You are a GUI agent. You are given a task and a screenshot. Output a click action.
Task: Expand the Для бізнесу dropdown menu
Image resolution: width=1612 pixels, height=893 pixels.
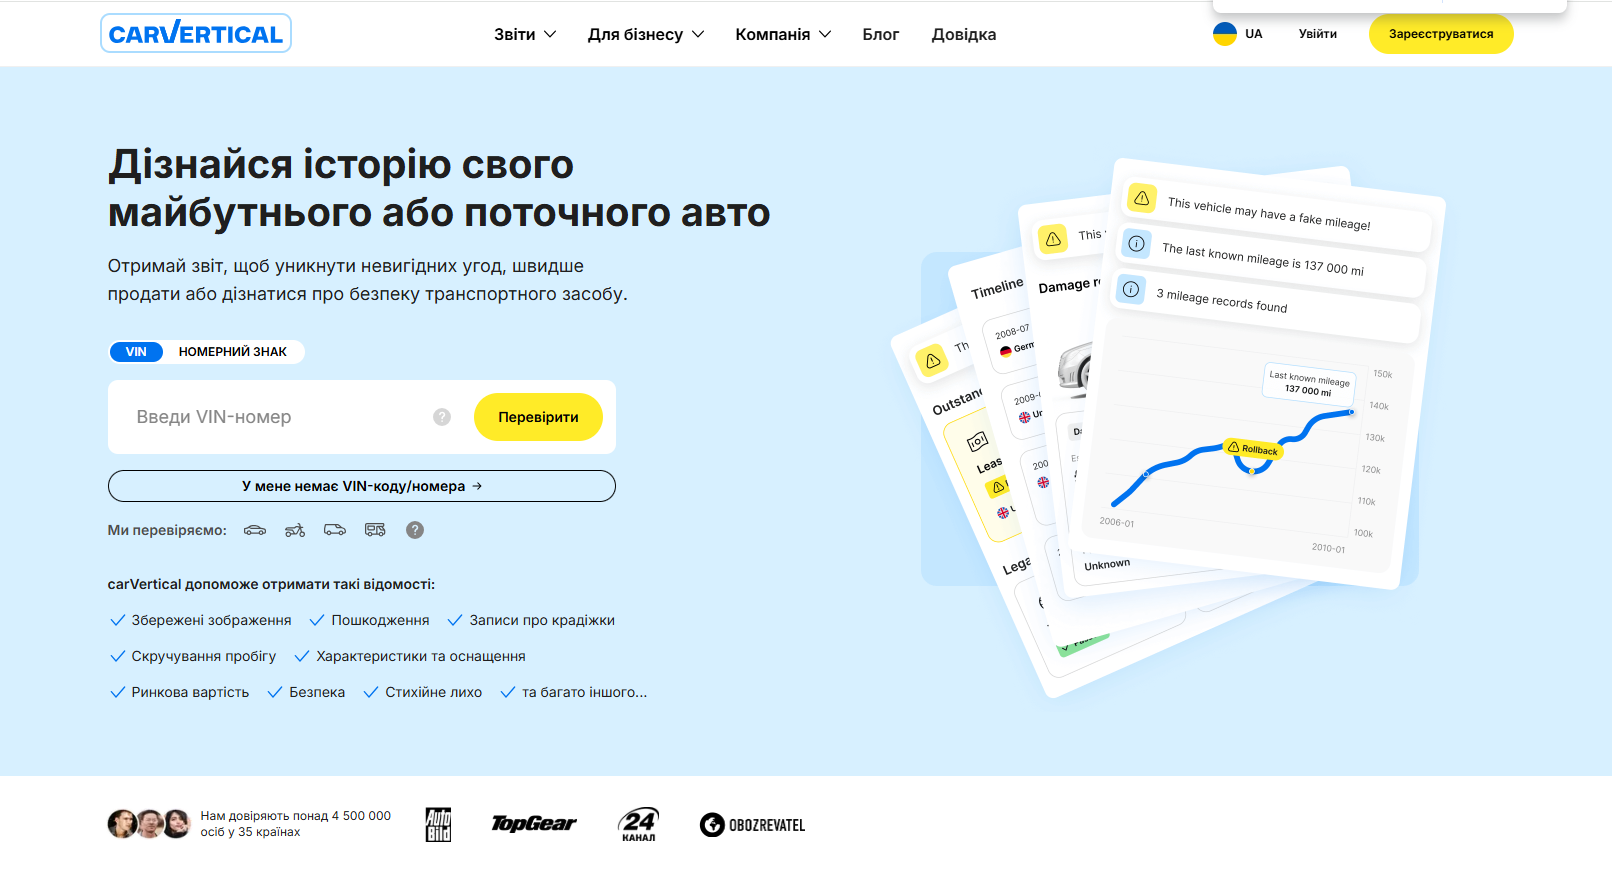pyautogui.click(x=646, y=34)
